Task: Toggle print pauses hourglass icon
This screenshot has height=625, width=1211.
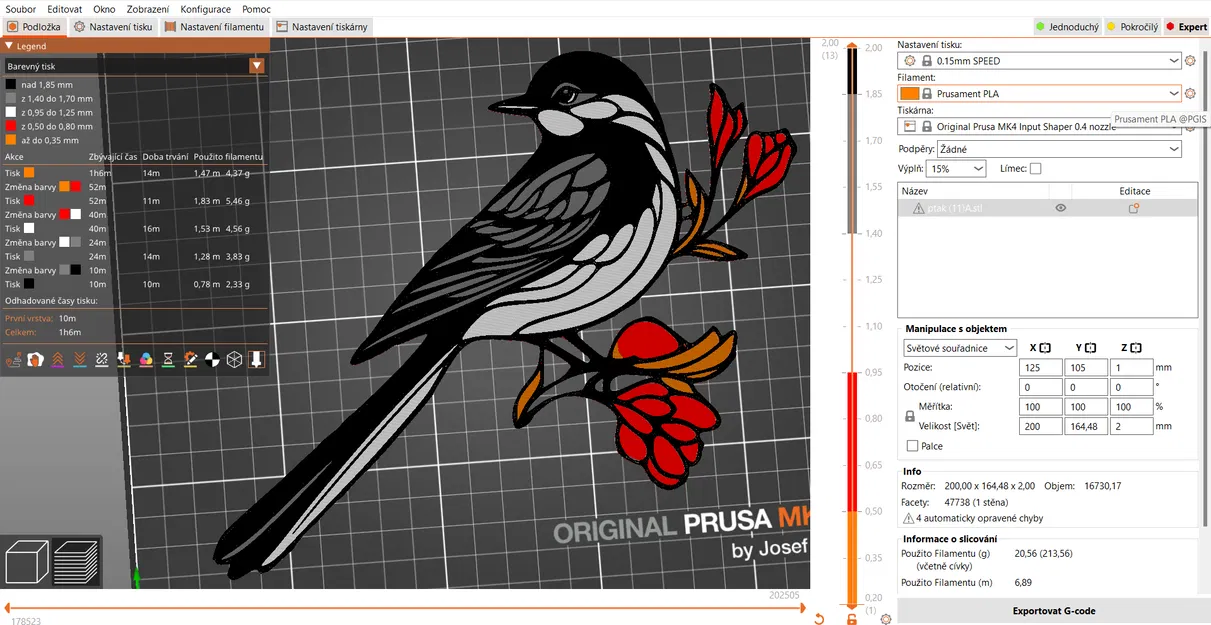Action: pyautogui.click(x=168, y=359)
